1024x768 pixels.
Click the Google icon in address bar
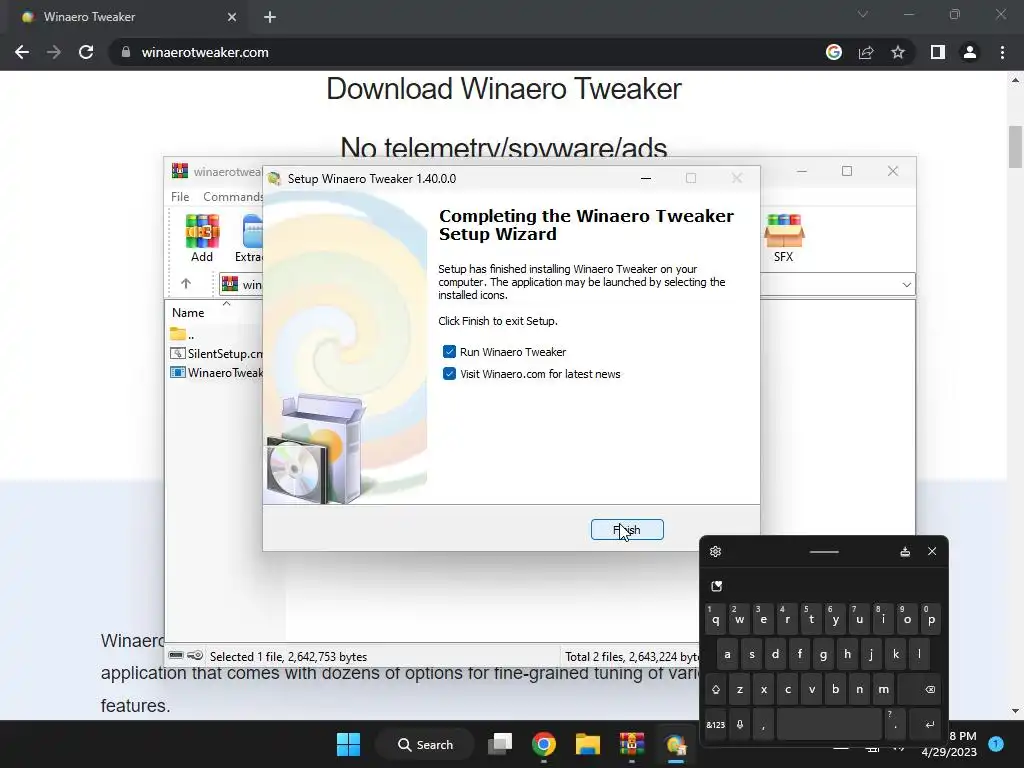click(x=834, y=52)
